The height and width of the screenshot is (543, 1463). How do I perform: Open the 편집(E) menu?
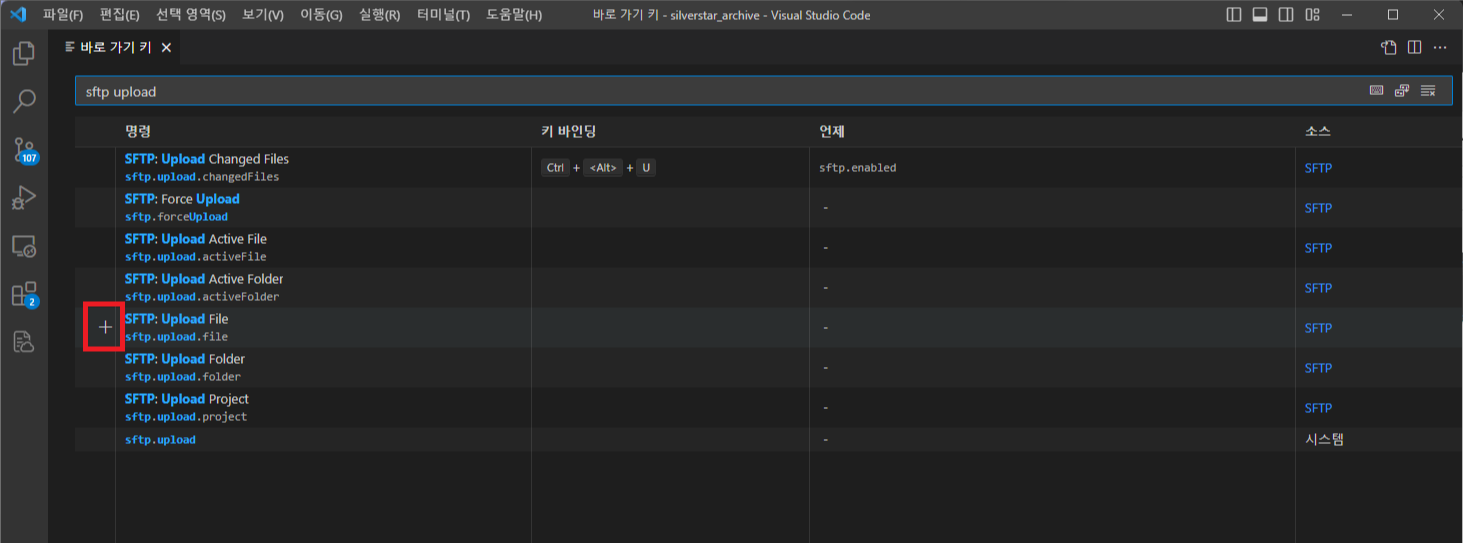[x=119, y=15]
